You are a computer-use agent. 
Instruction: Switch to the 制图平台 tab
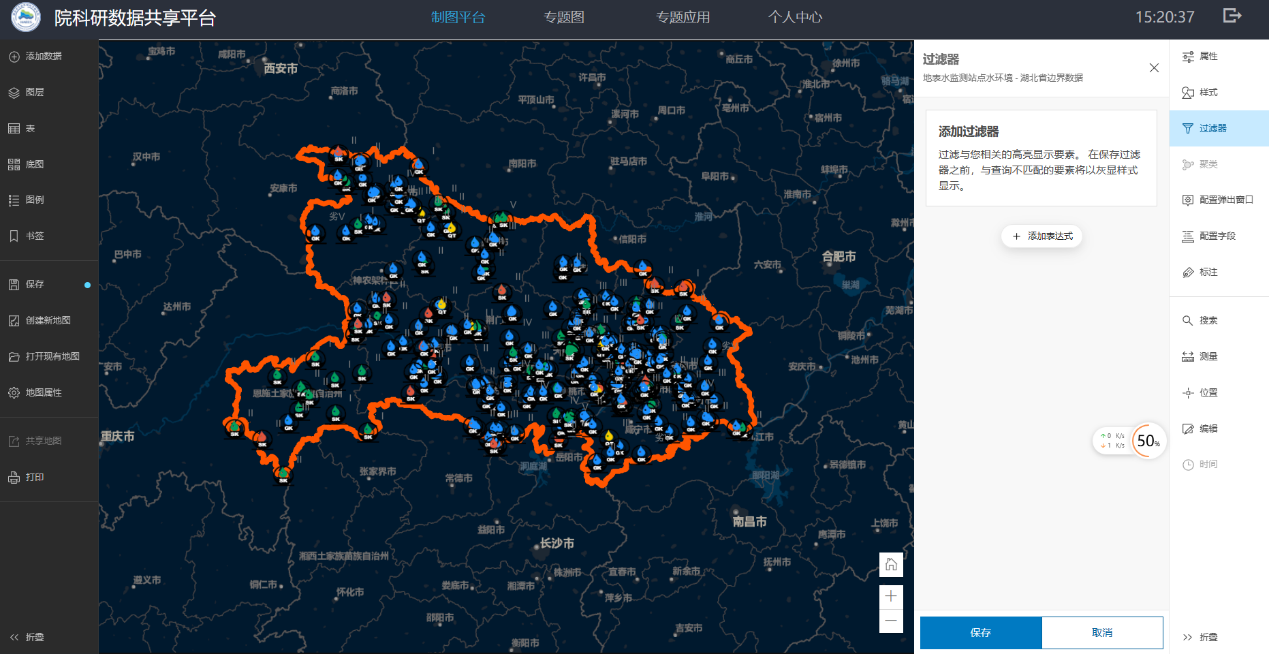[x=458, y=17]
